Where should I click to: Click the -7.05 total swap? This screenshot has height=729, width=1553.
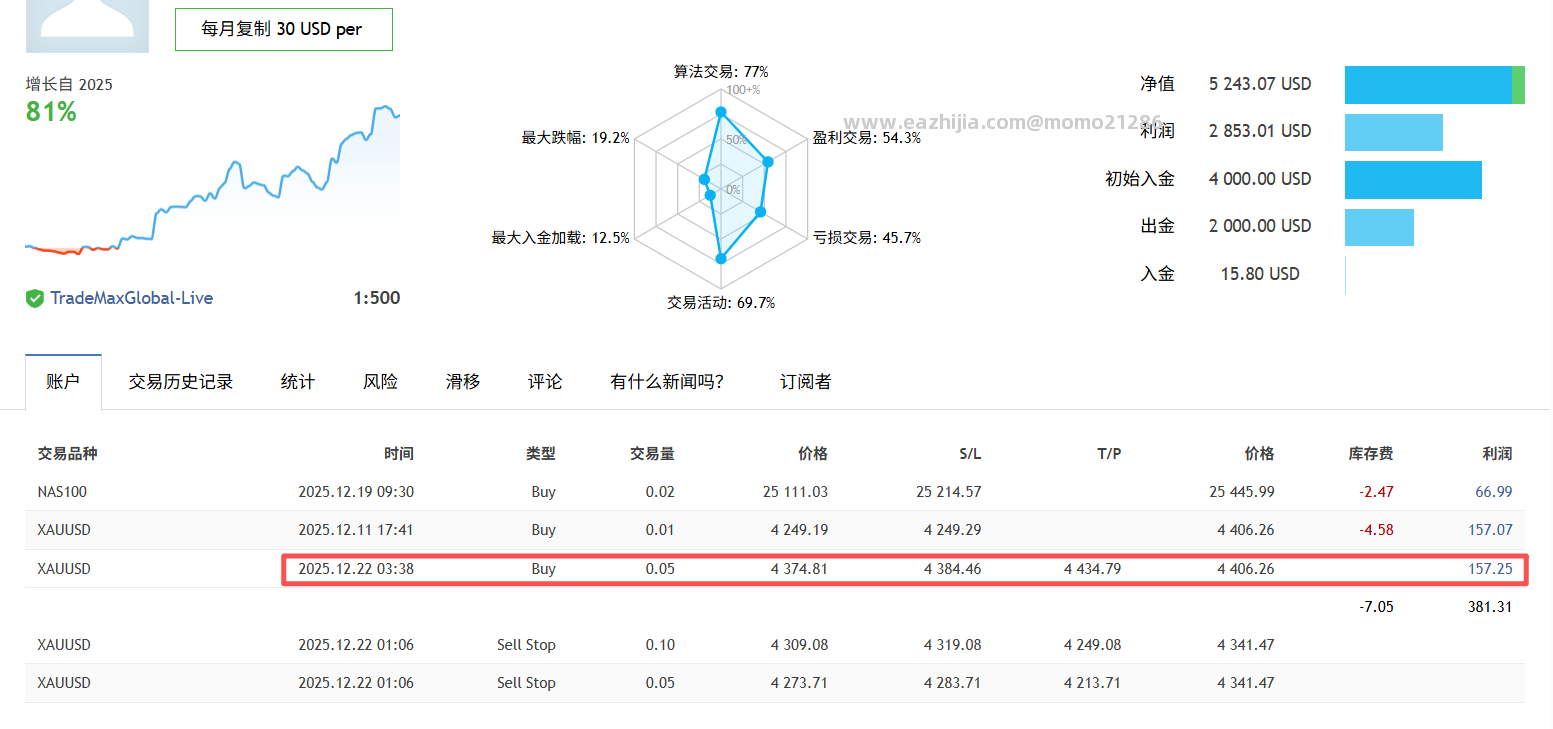(1376, 607)
